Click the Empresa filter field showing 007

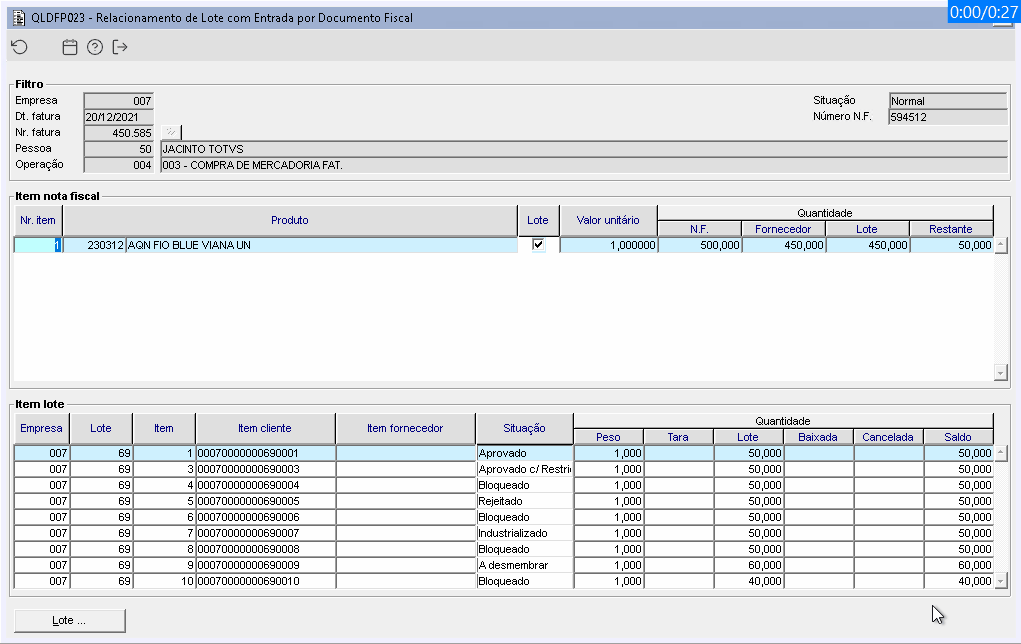tap(118, 101)
